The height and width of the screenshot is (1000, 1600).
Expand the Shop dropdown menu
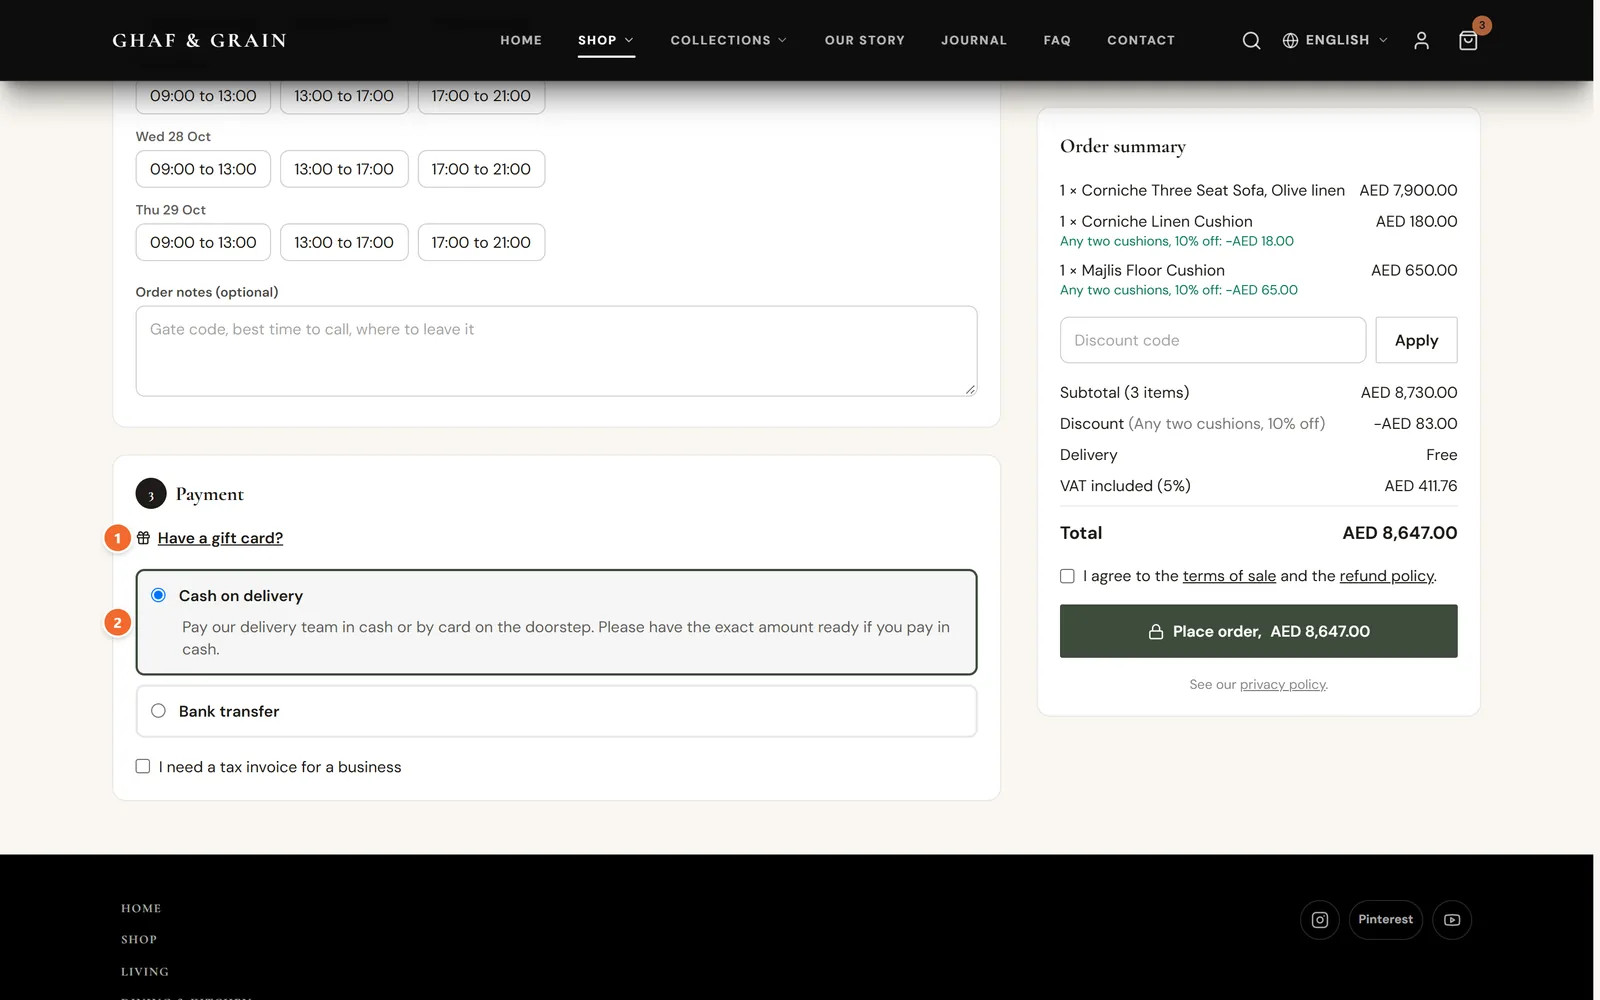[606, 40]
